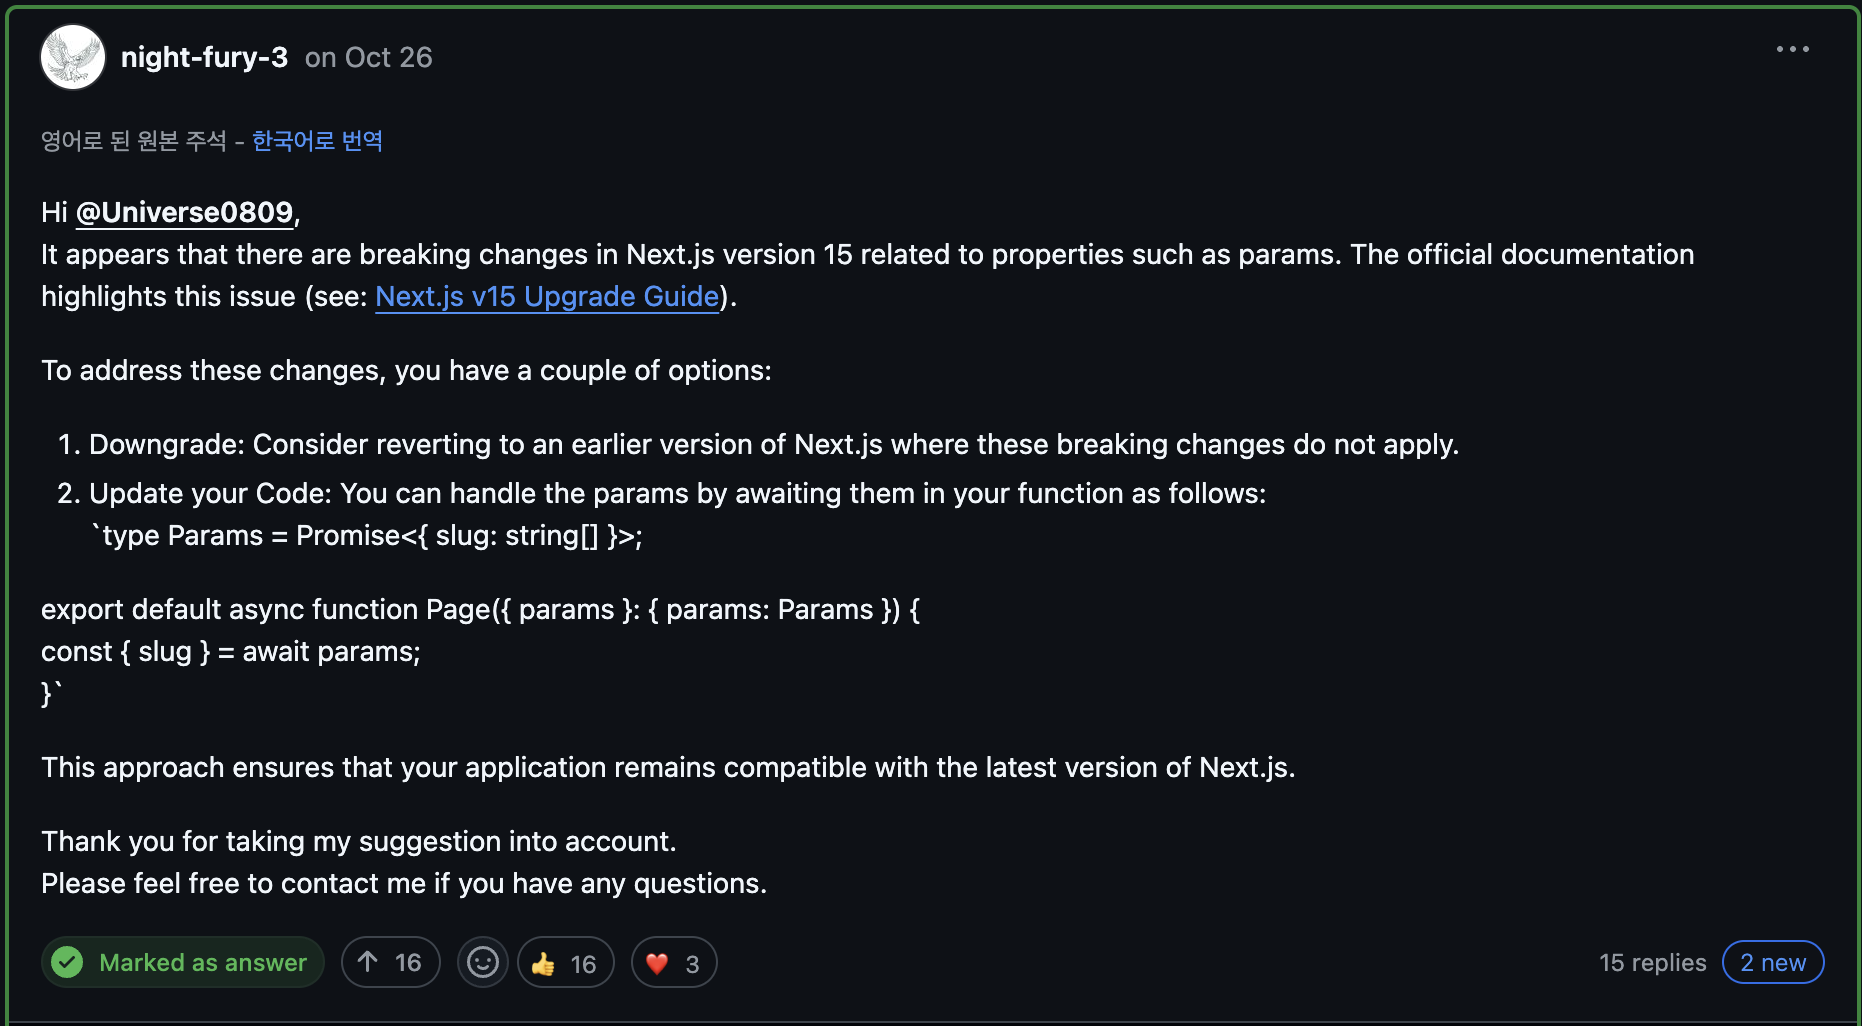
Task: Click the night-fury-3 eagle avatar
Action: tap(73, 57)
